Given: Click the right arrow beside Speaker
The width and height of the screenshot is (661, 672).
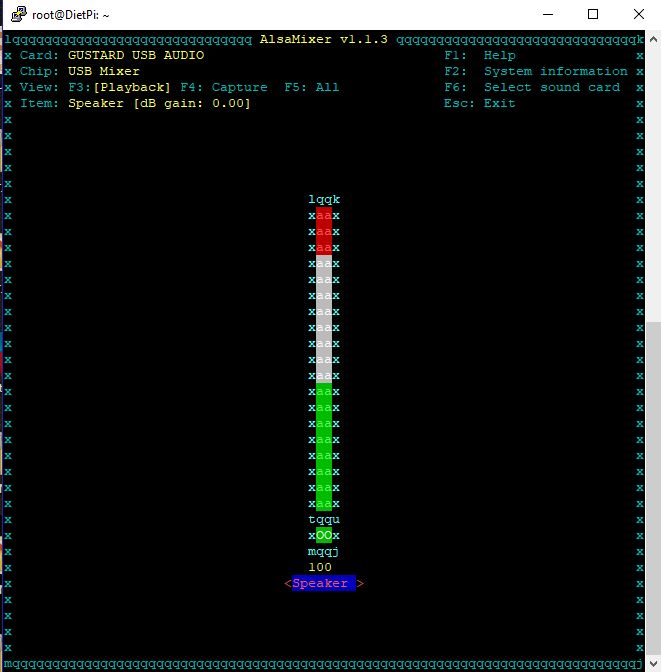Looking at the screenshot, I should (361, 583).
